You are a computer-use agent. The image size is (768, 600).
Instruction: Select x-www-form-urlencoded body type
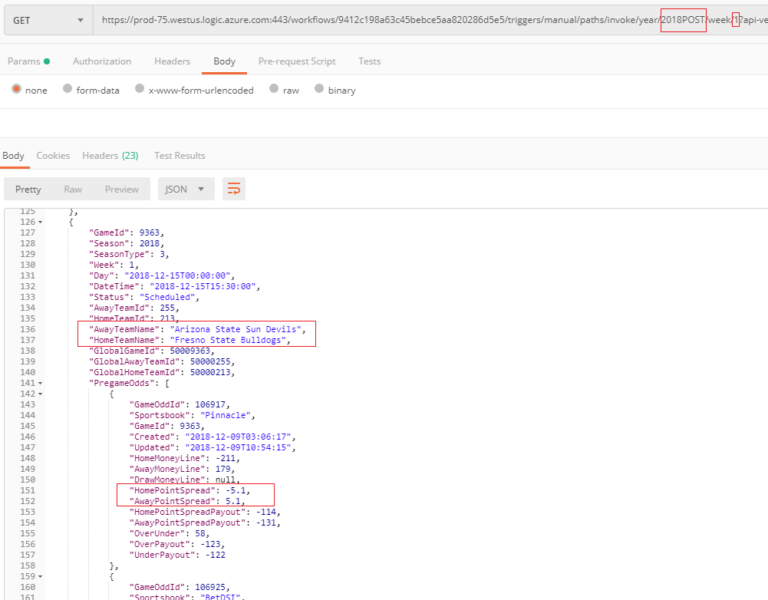pyautogui.click(x=140, y=89)
